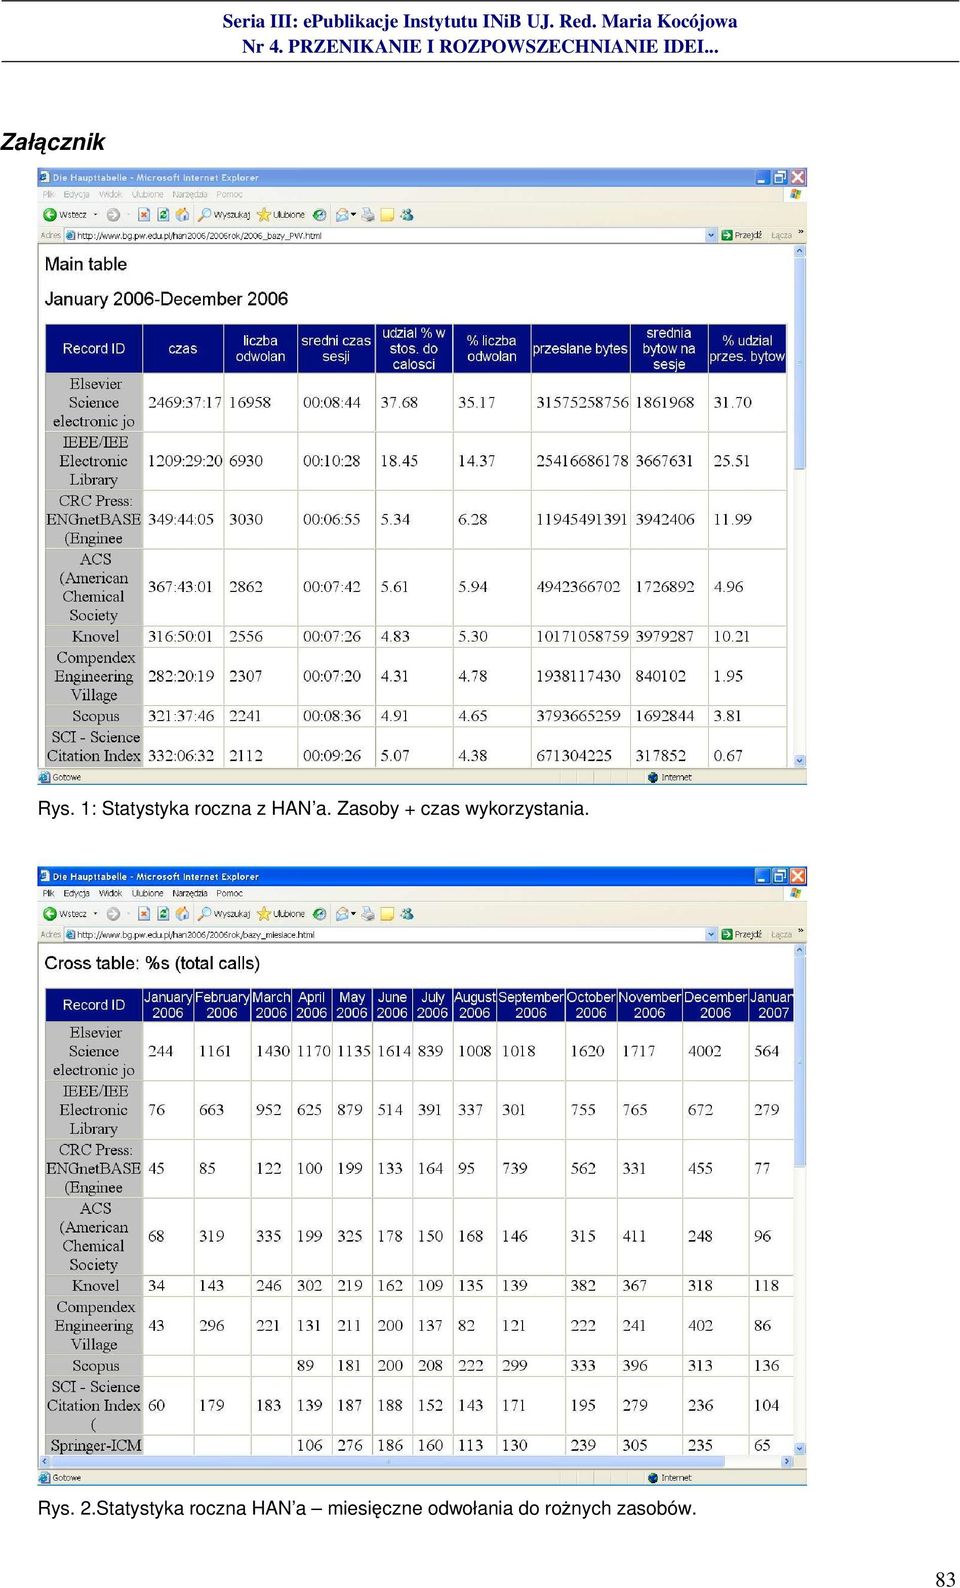960x1588 pixels.
Task: Click forward arrow in Cross table window
Action: 114,914
